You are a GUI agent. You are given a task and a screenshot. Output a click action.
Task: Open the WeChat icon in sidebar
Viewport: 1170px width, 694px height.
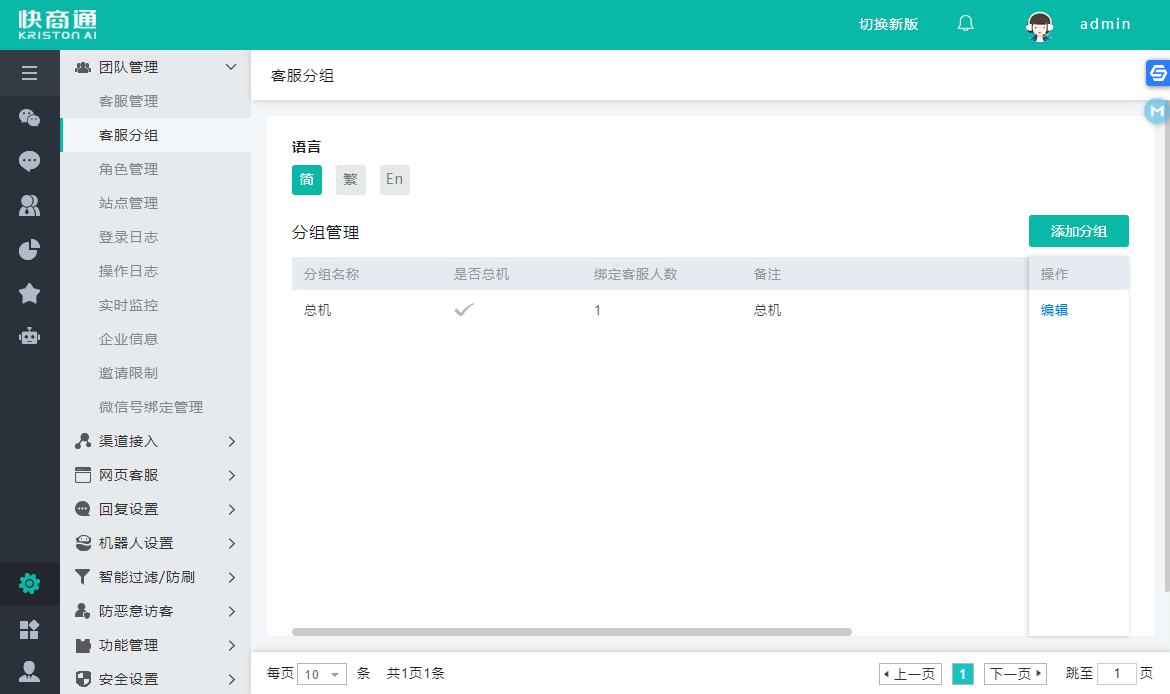pyautogui.click(x=29, y=118)
